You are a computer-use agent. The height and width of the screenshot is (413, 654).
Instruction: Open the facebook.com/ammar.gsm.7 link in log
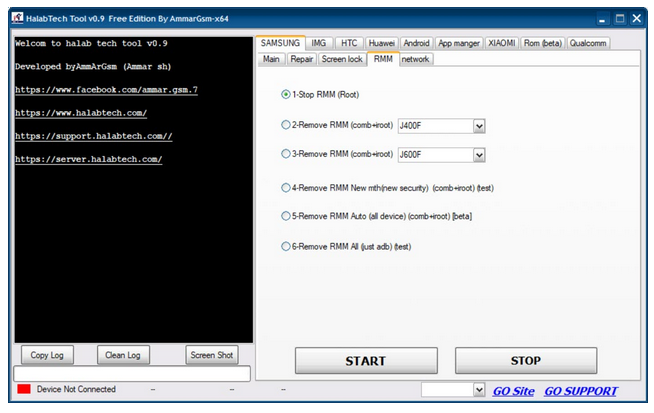pyautogui.click(x=106, y=90)
